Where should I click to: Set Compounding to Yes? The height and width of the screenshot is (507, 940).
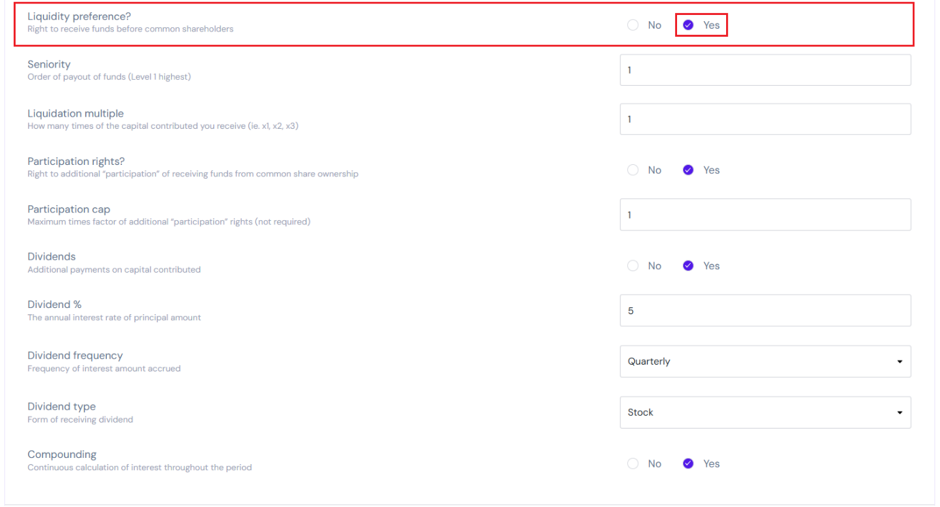[x=688, y=464]
